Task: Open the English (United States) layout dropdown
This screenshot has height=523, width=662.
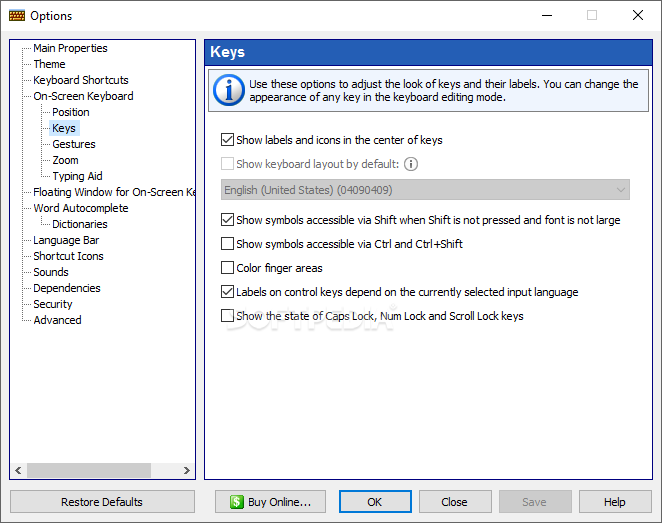Action: point(425,190)
